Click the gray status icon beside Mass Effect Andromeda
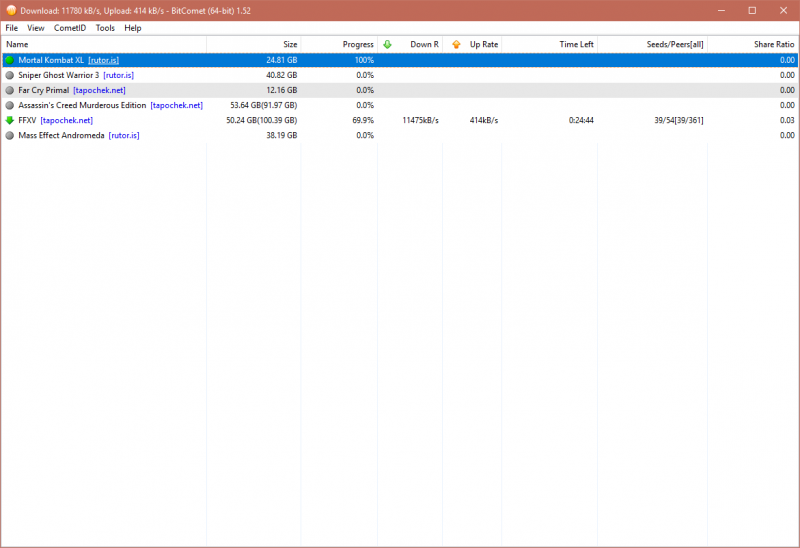 click(x=10, y=135)
